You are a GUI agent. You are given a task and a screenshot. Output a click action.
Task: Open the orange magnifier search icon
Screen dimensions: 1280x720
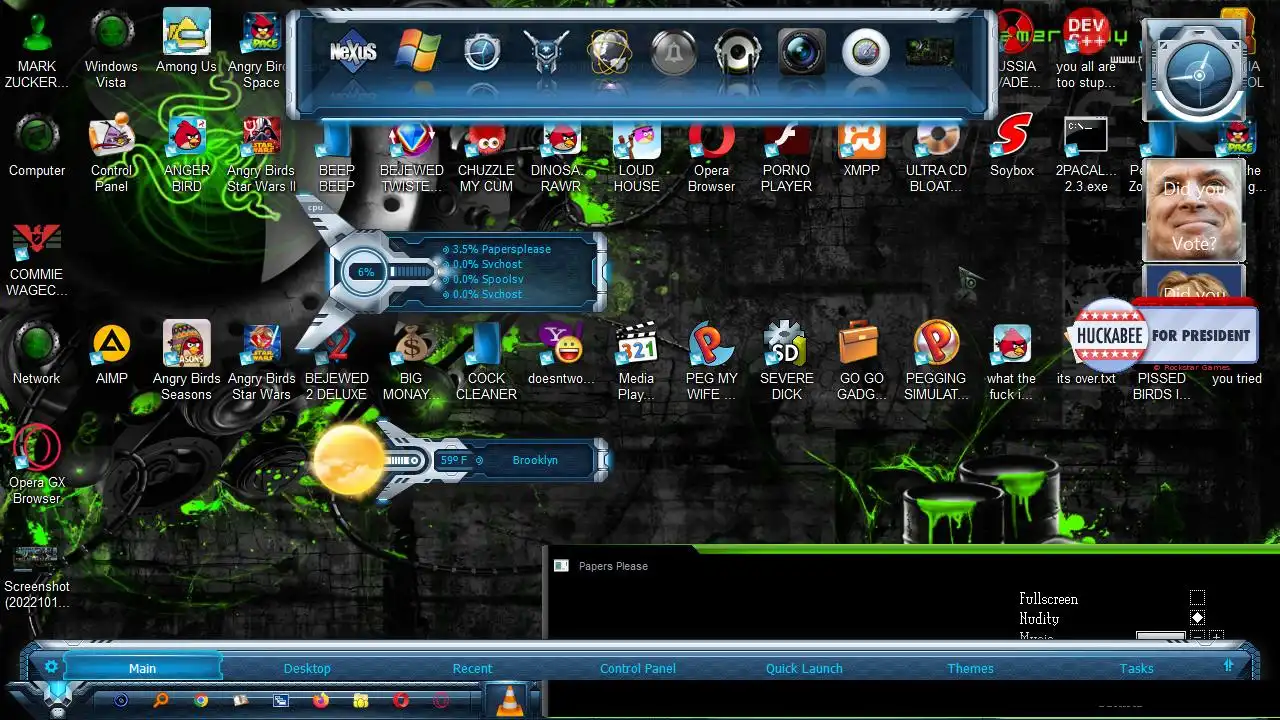click(x=160, y=701)
